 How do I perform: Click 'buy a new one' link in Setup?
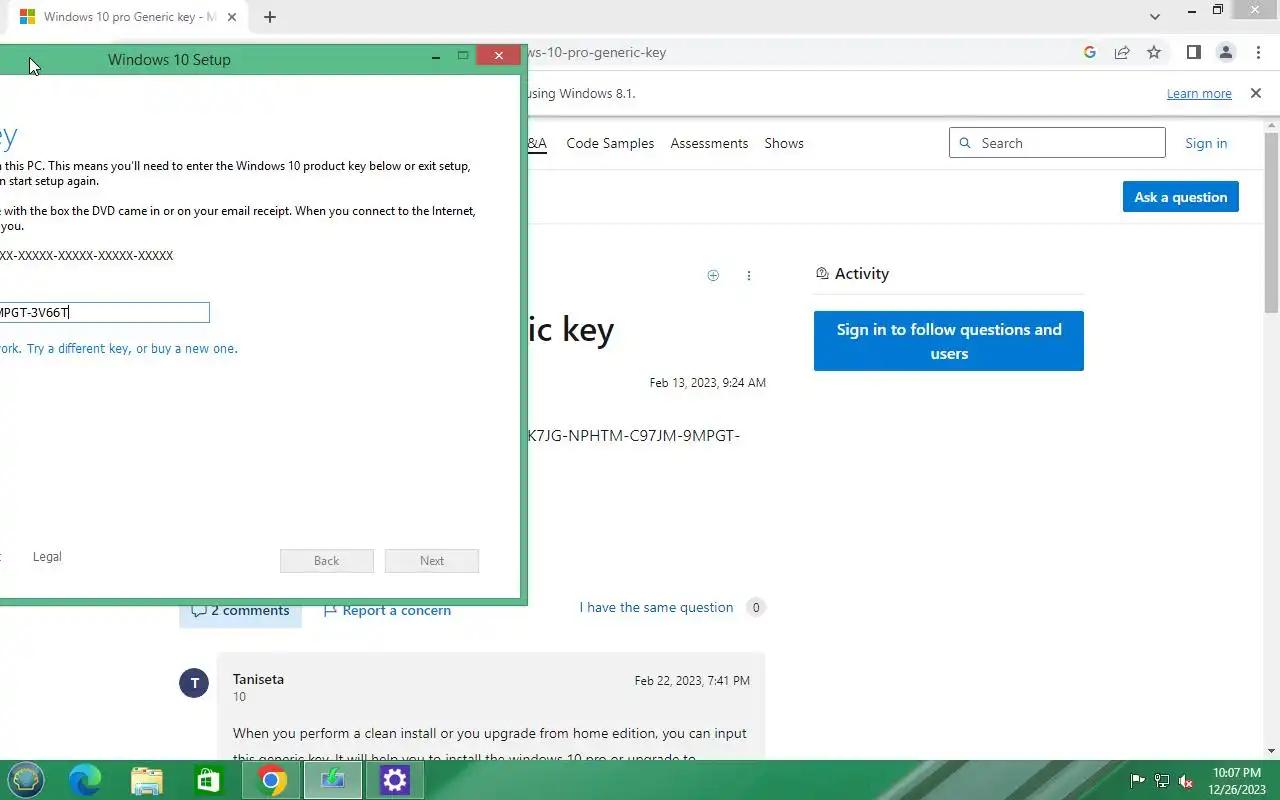pyautogui.click(x=194, y=349)
